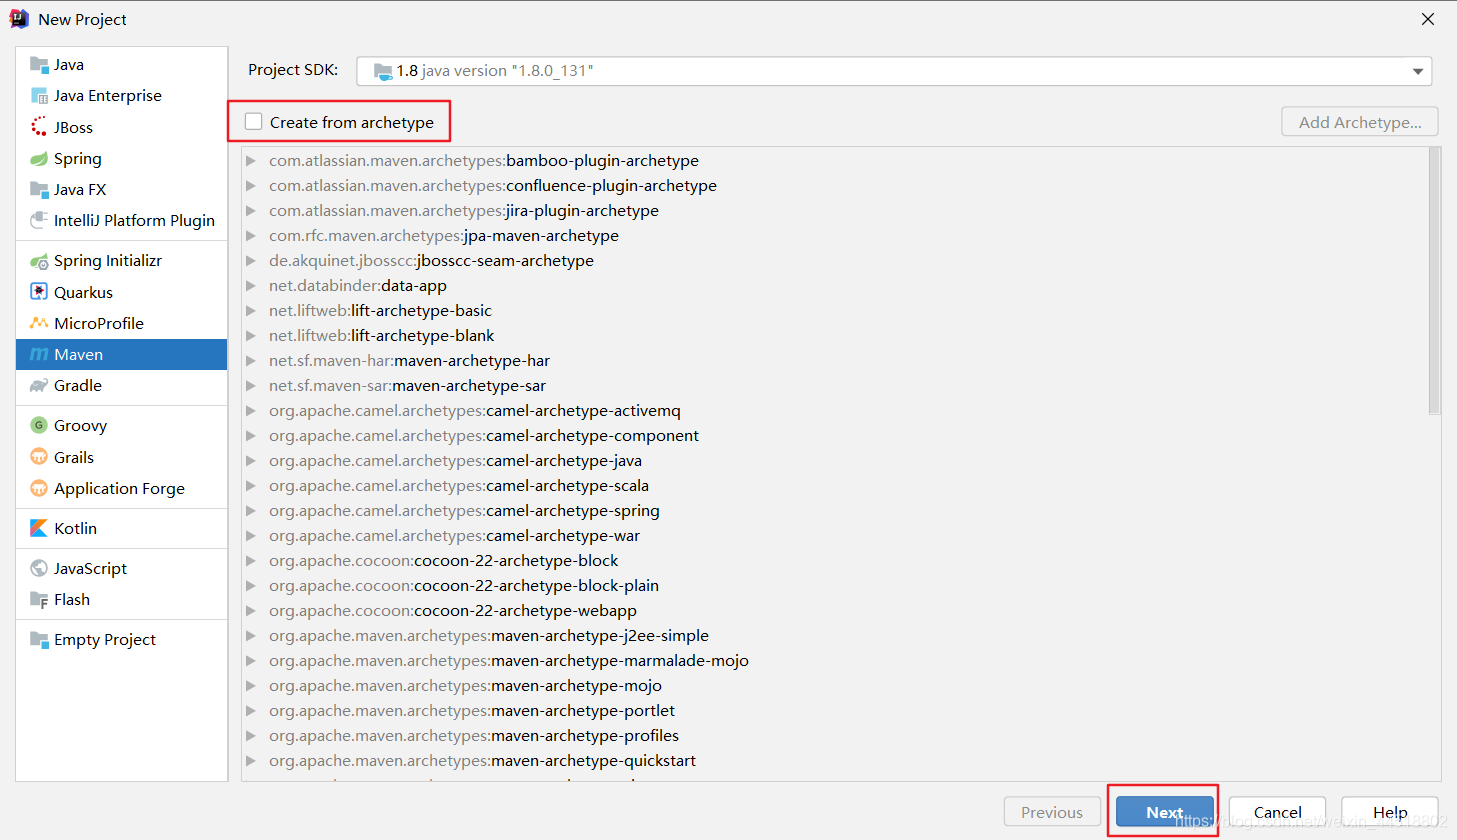Expand jbosscc-seam-archetype entry
This screenshot has width=1457, height=840.
251,261
